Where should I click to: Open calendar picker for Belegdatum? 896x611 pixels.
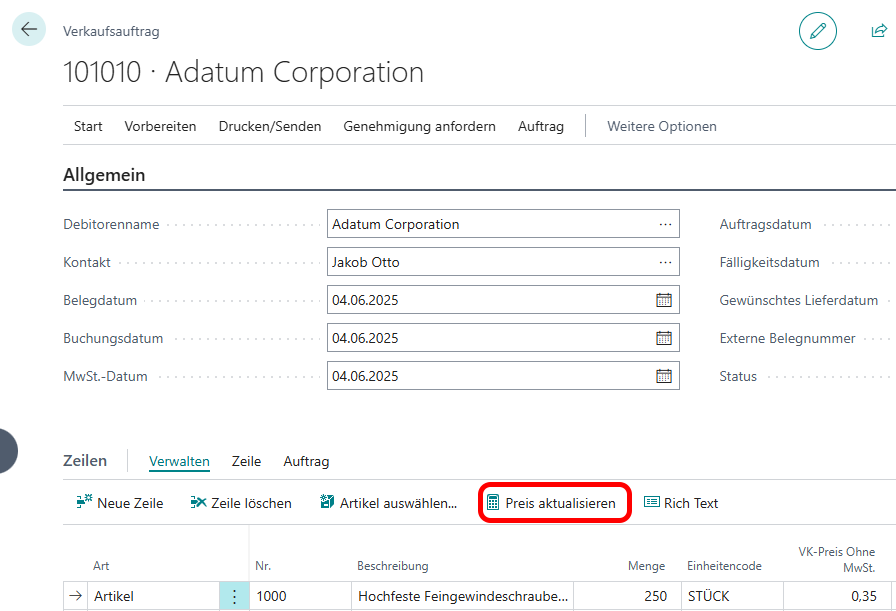click(664, 300)
